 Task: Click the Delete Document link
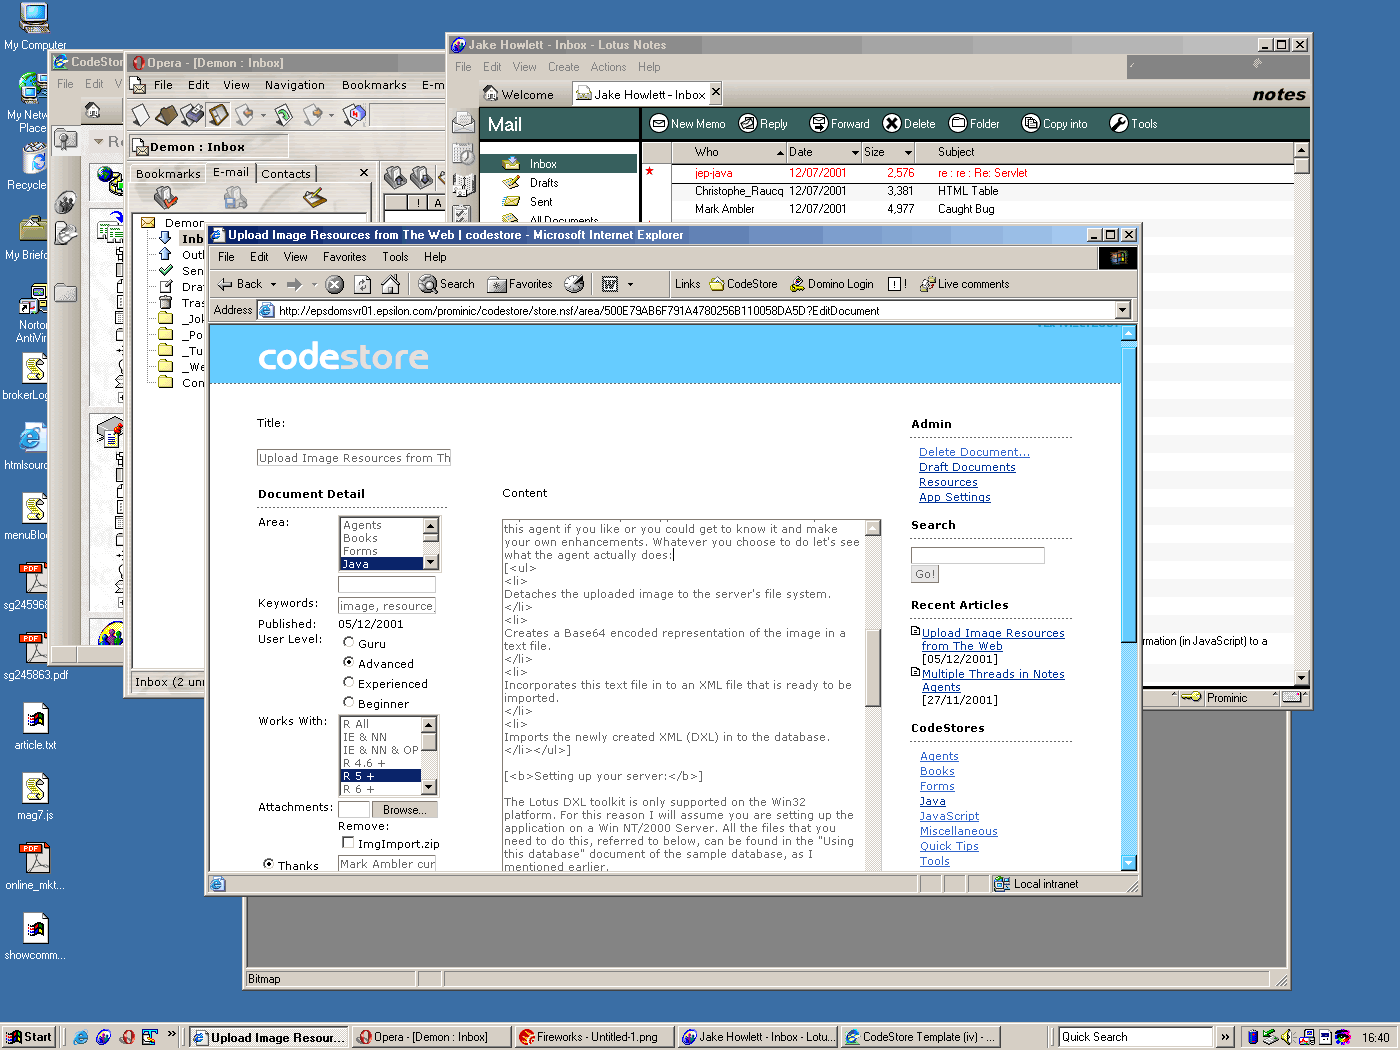click(x=974, y=452)
